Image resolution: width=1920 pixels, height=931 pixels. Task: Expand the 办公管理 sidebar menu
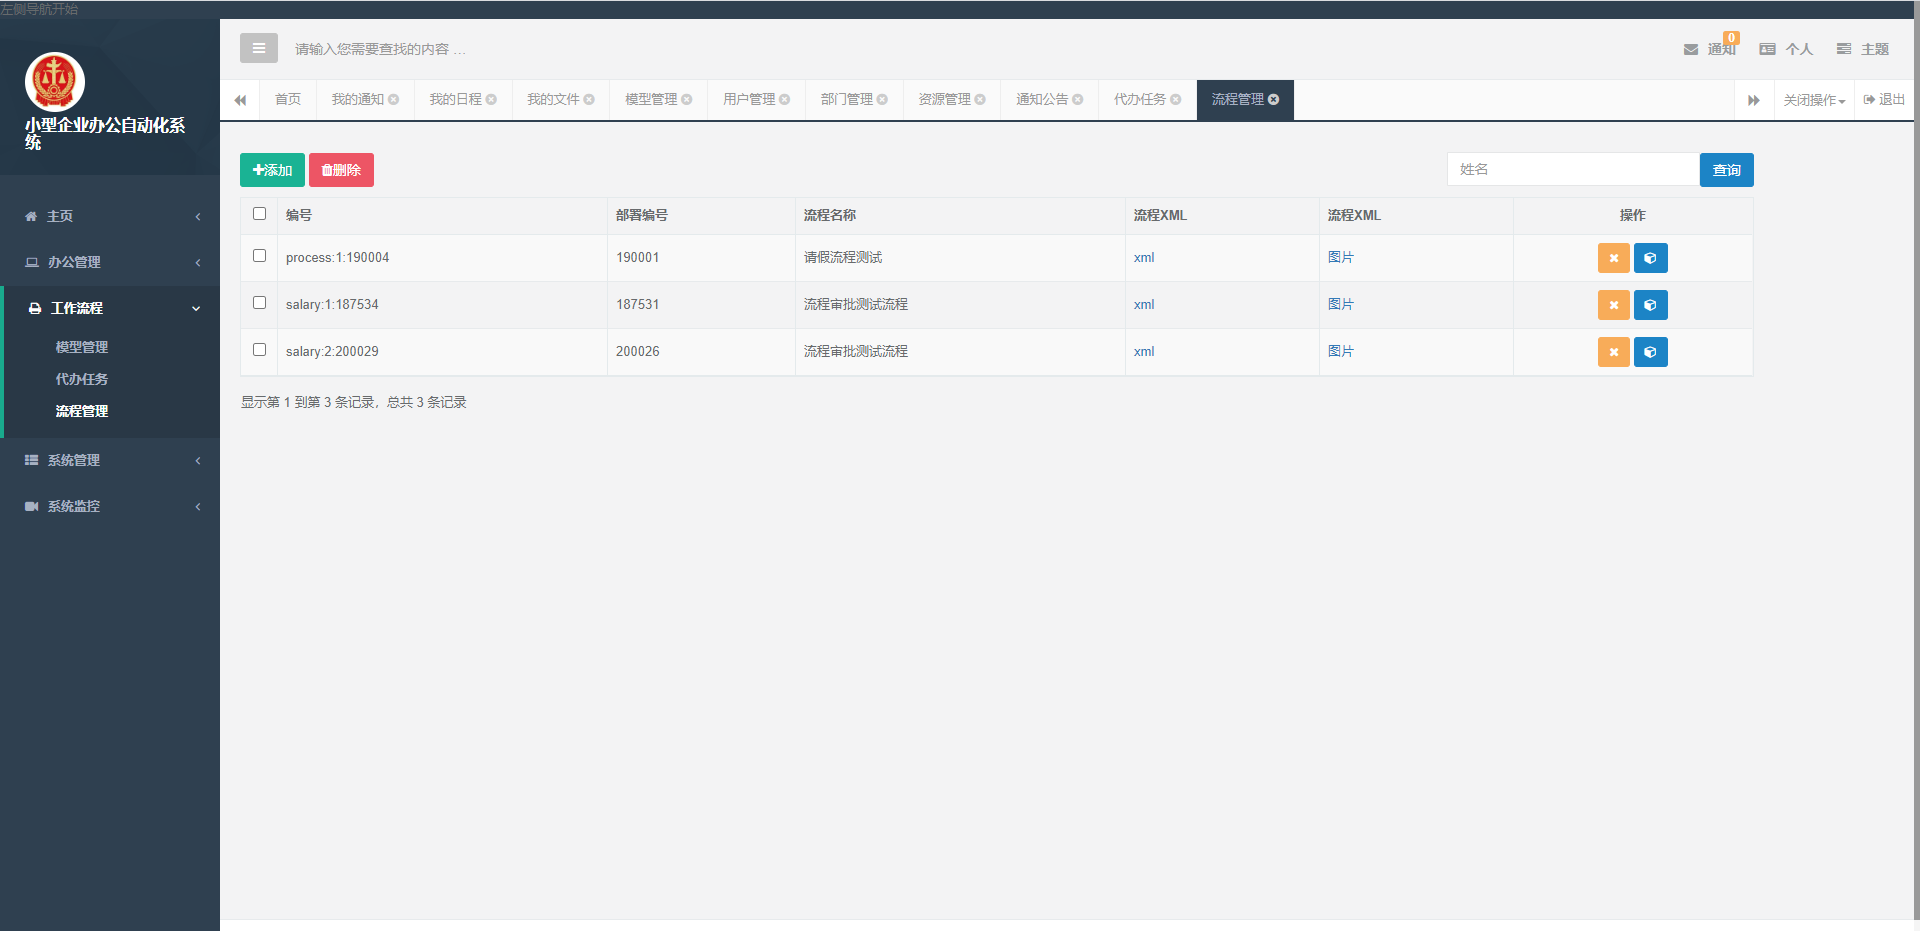pyautogui.click(x=110, y=262)
